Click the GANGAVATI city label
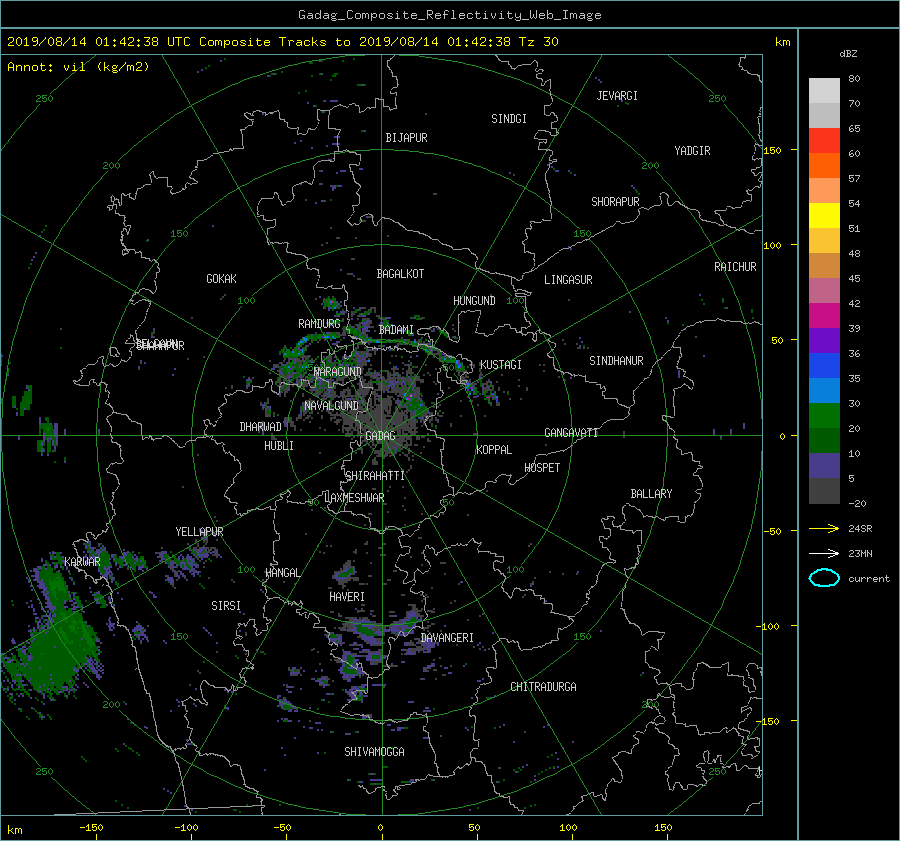 (571, 433)
